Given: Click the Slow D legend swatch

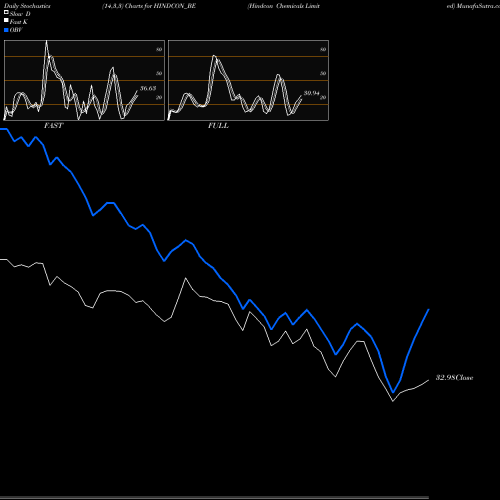Looking at the screenshot, I should (x=6, y=12).
